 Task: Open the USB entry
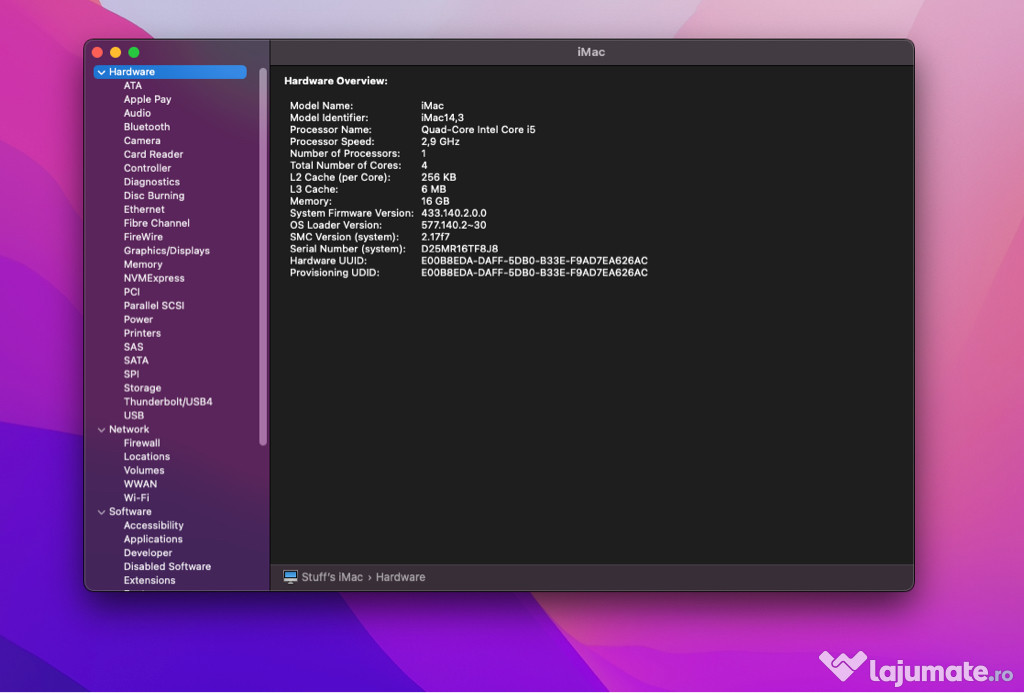[x=134, y=415]
